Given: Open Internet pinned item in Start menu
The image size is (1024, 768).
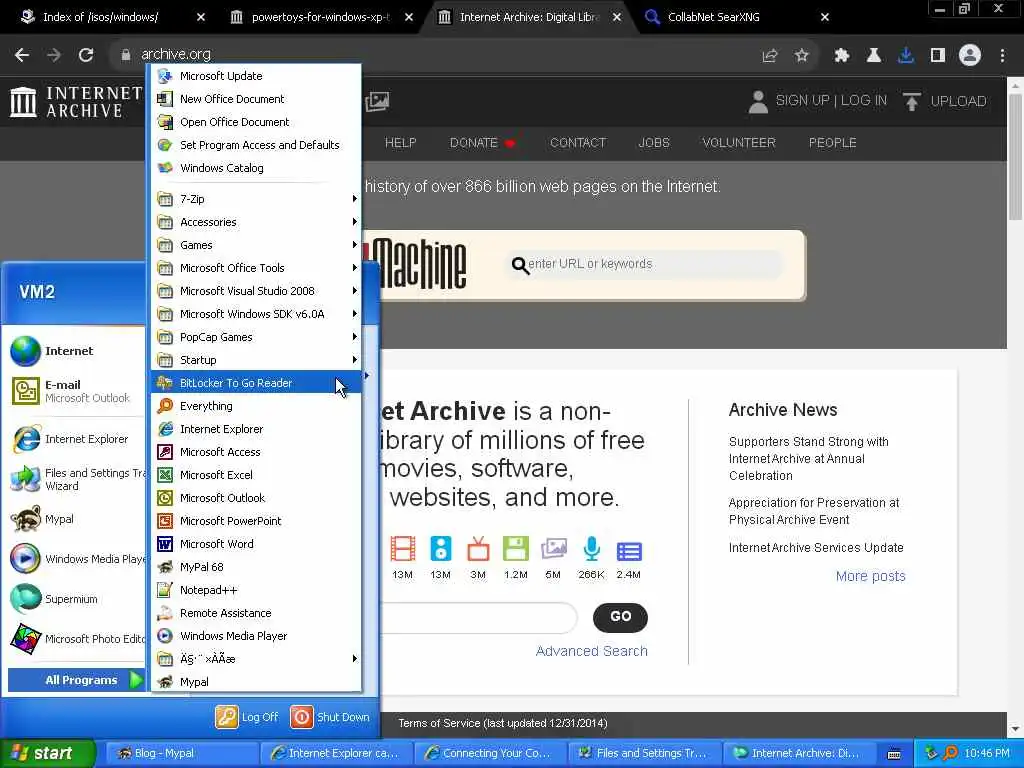Looking at the screenshot, I should [x=75, y=351].
